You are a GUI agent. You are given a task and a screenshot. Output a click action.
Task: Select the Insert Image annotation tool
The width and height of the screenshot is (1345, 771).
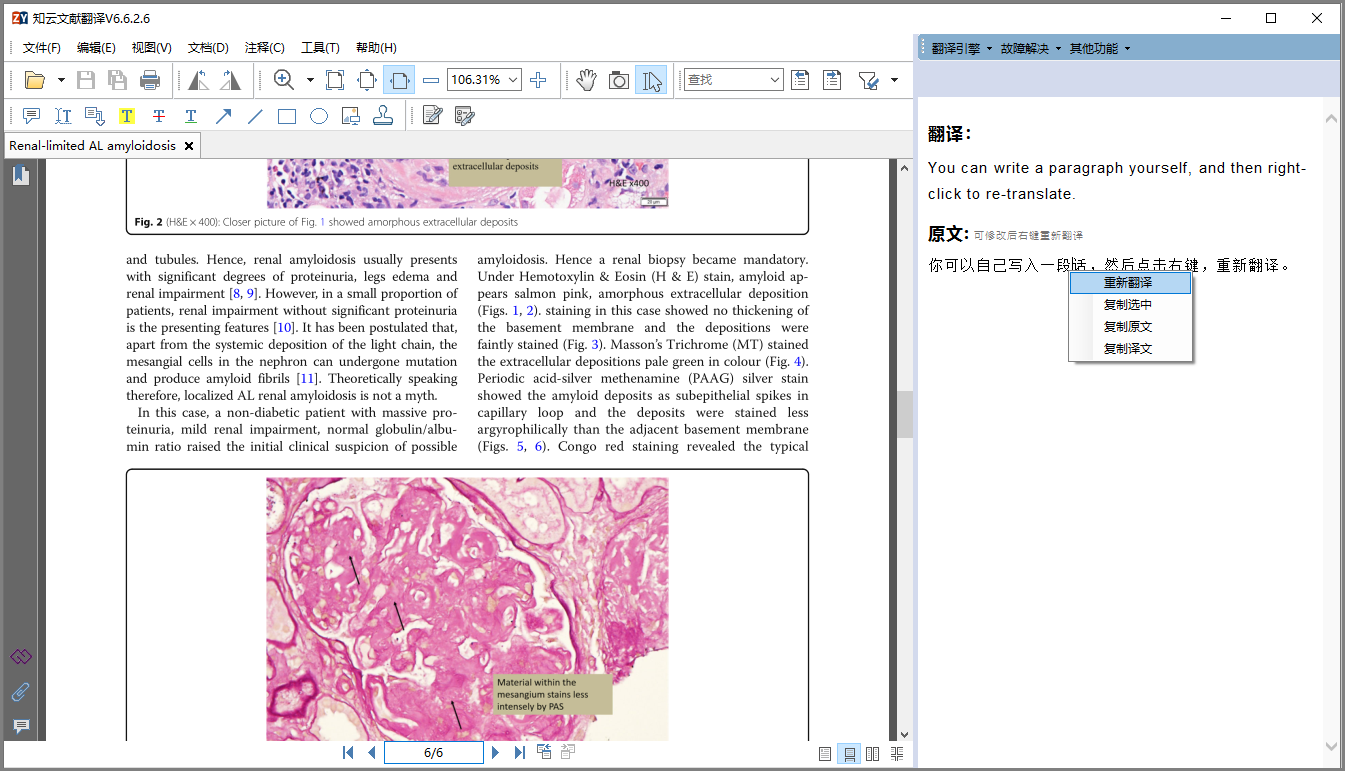pyautogui.click(x=351, y=116)
